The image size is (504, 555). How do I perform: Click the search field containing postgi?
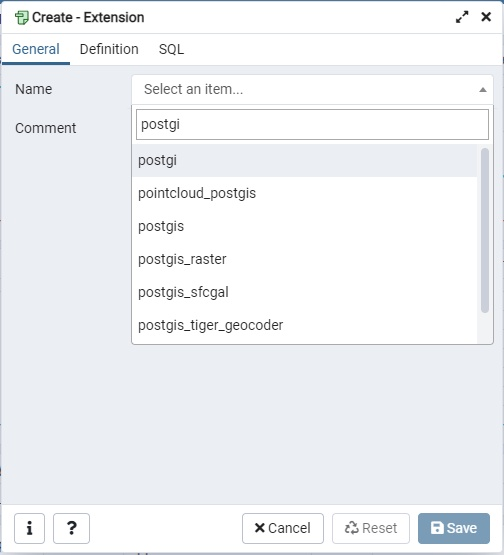[x=312, y=124]
